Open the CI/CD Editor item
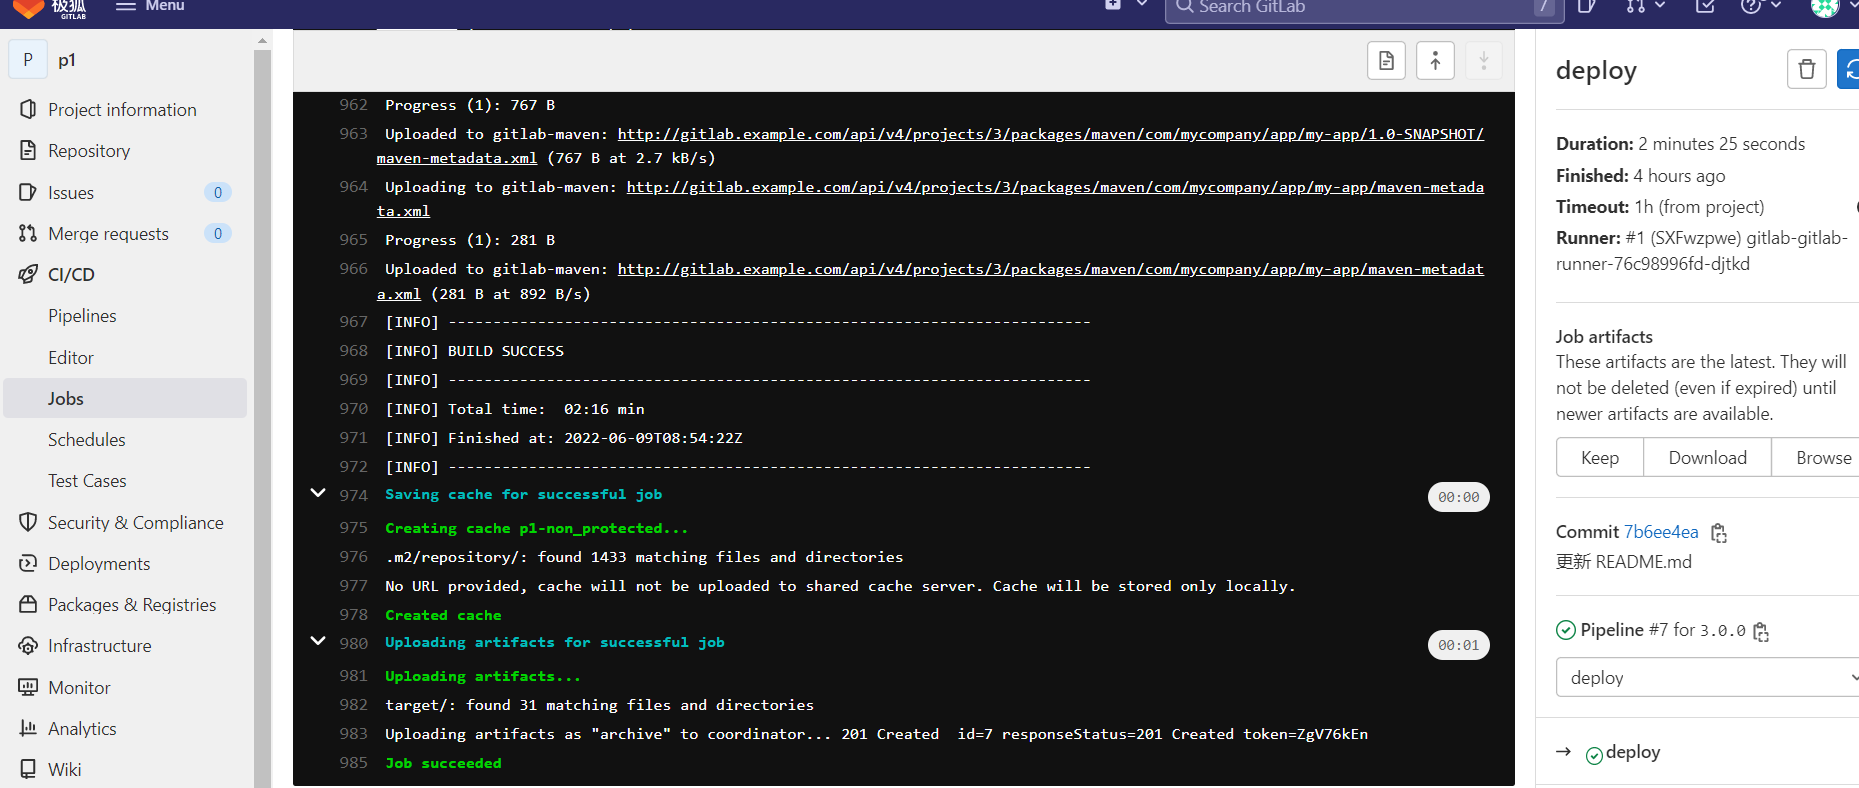 (71, 357)
